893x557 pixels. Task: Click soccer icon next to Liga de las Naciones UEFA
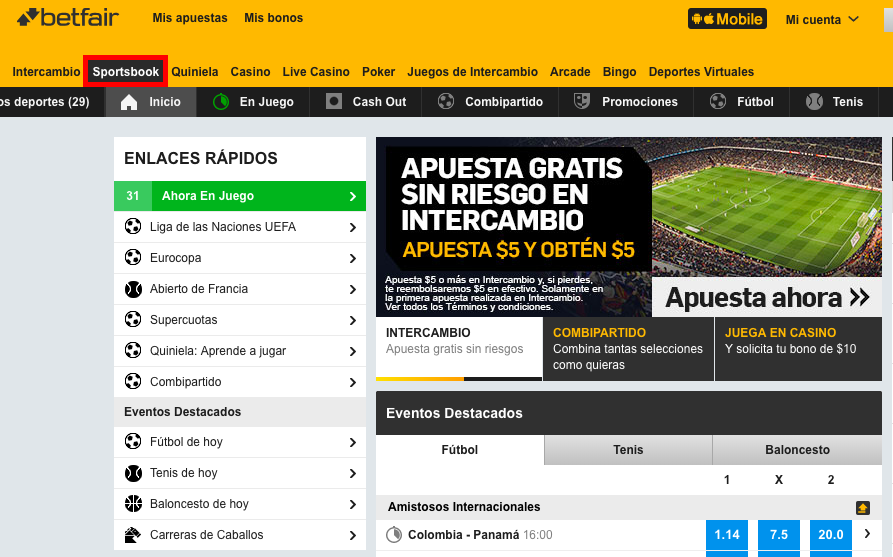click(133, 227)
